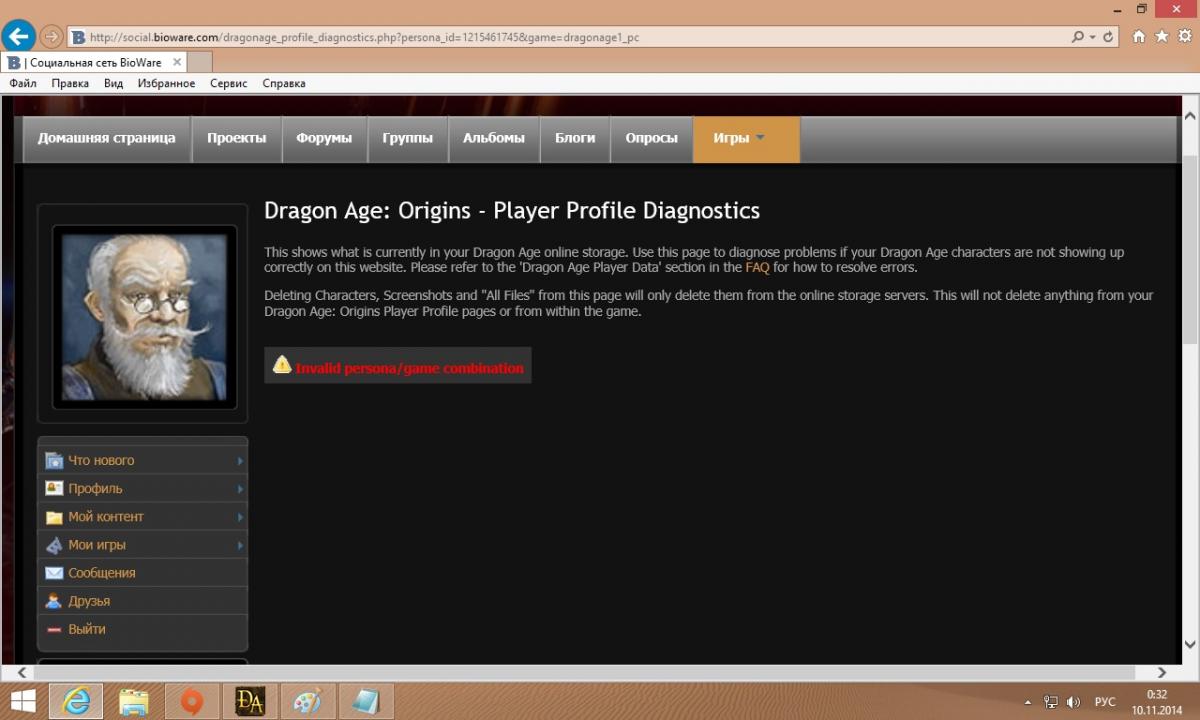The image size is (1200, 720).
Task: Open the Блоги navigation tab
Action: click(575, 139)
